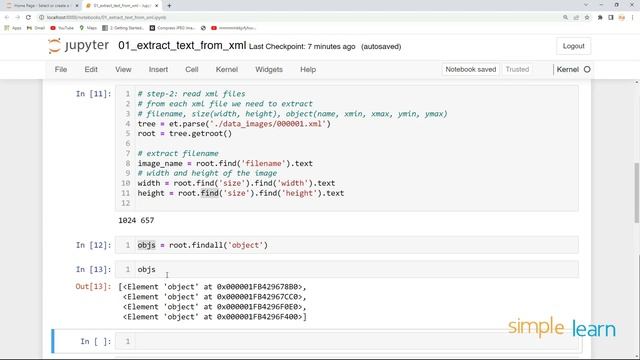Open the Edit menu
Image resolution: width=640 pixels, height=360 pixels.
click(91, 69)
